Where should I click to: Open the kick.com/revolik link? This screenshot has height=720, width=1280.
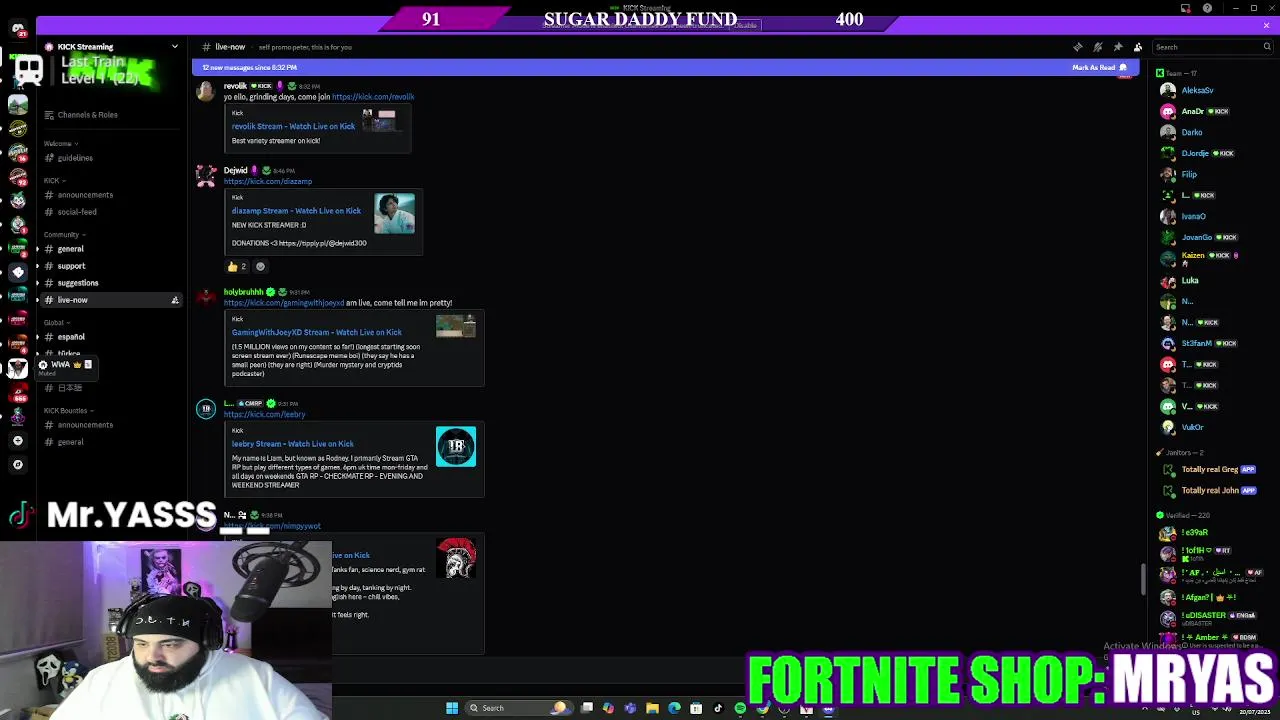click(373, 97)
